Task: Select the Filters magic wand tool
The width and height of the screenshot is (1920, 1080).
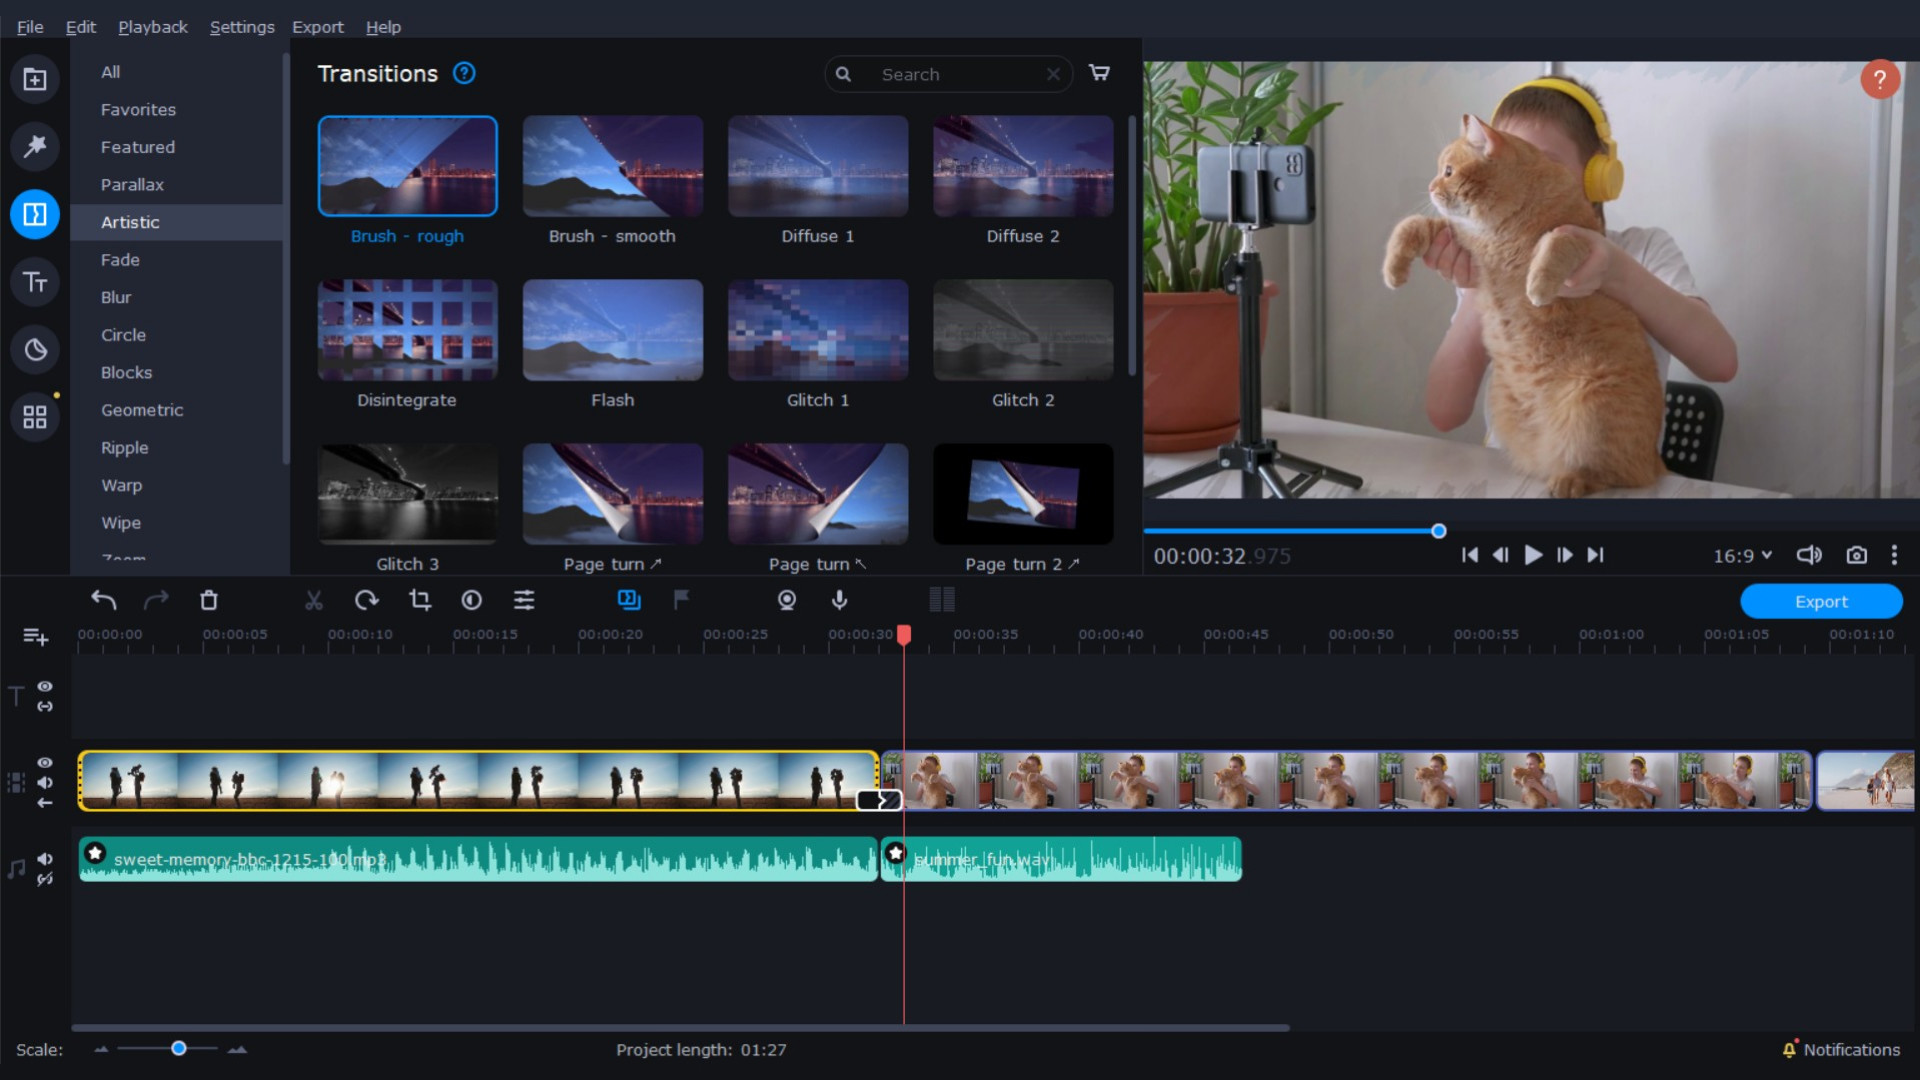Action: click(x=35, y=146)
